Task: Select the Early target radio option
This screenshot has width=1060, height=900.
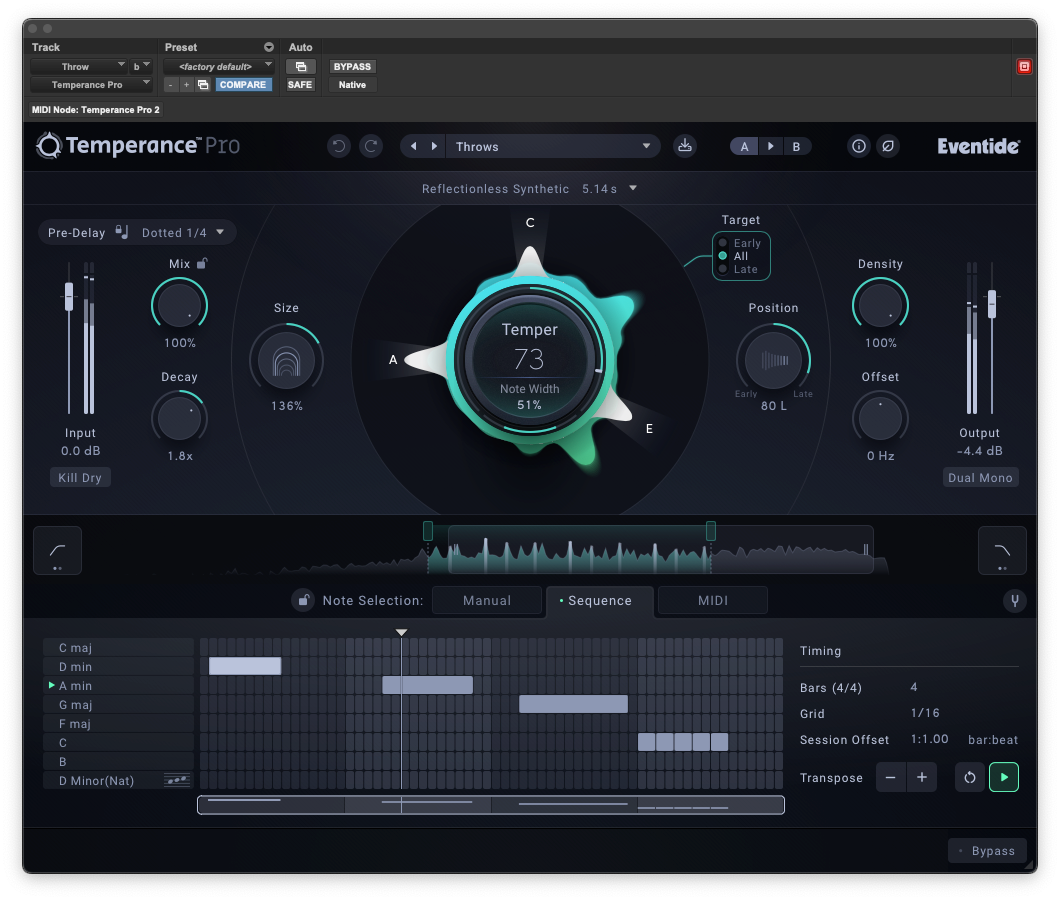Action: (723, 243)
